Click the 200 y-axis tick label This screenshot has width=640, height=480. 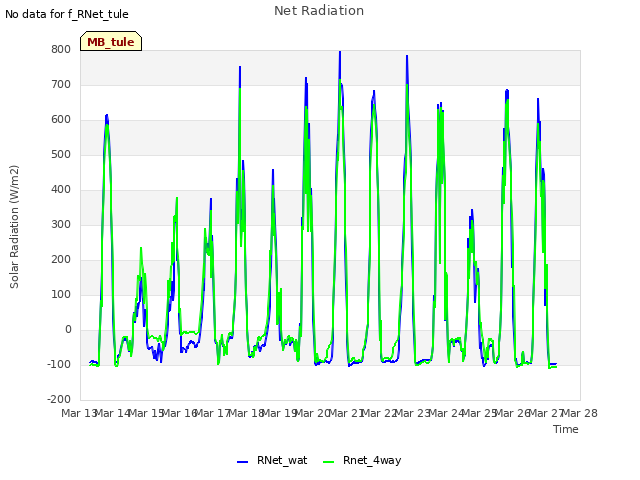61,260
